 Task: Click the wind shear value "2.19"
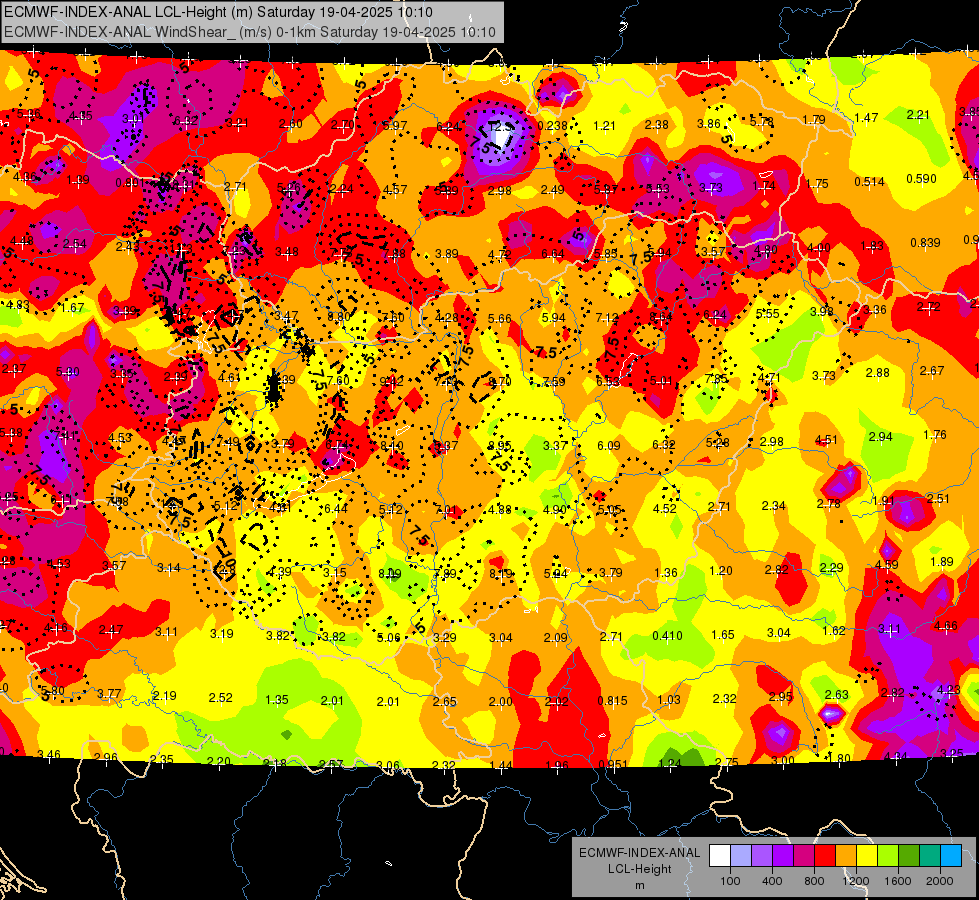[x=164, y=696]
